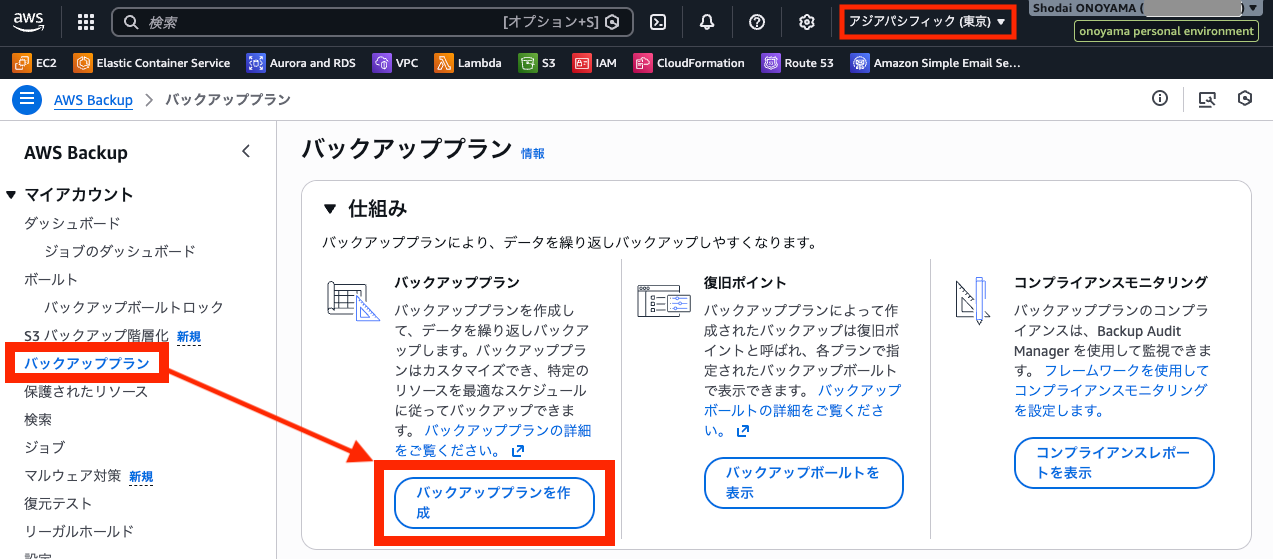Select バックアッププラン in sidebar
The height and width of the screenshot is (559, 1273).
tap(86, 363)
